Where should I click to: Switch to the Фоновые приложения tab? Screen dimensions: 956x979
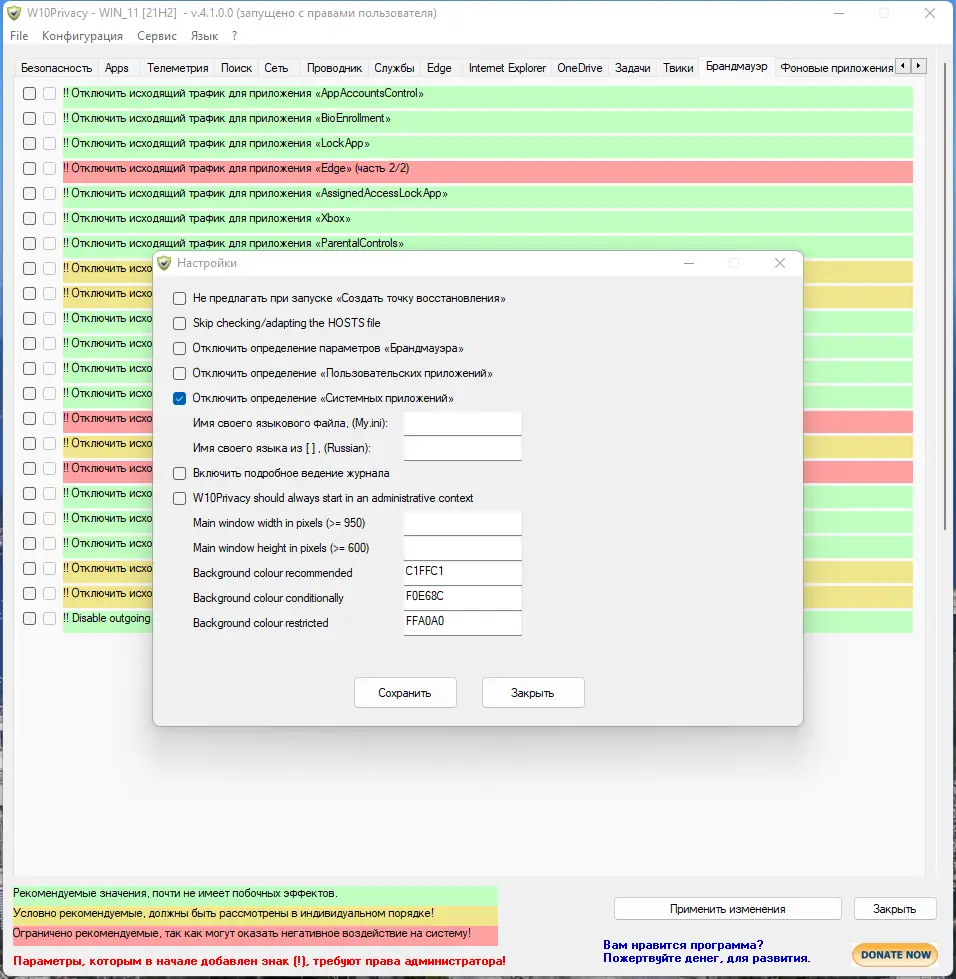836,68
